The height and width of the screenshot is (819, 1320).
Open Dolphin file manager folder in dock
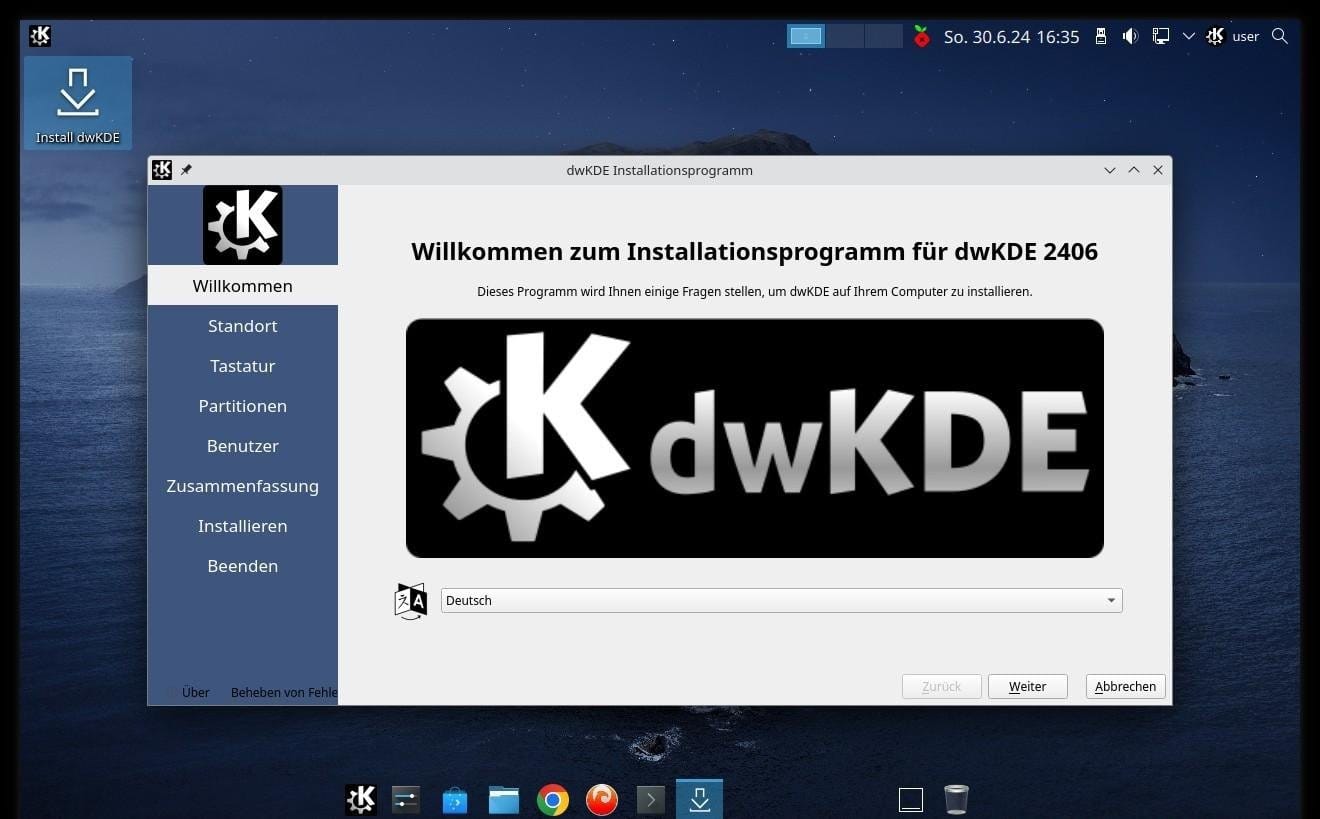tap(504, 799)
